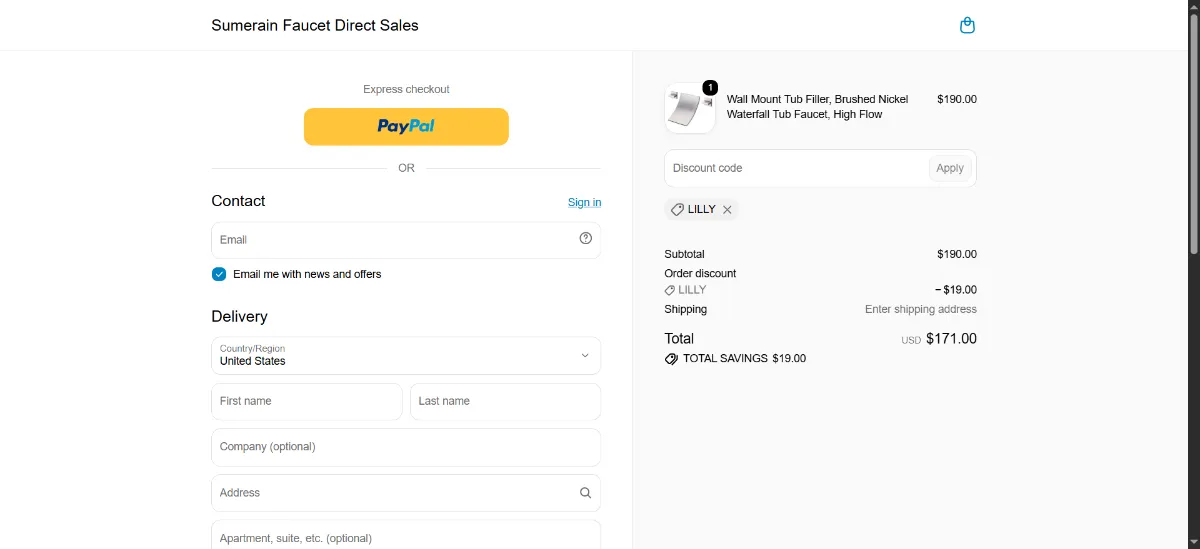Click the Delivery section heading
Image resolution: width=1200 pixels, height=549 pixels.
pyautogui.click(x=239, y=316)
